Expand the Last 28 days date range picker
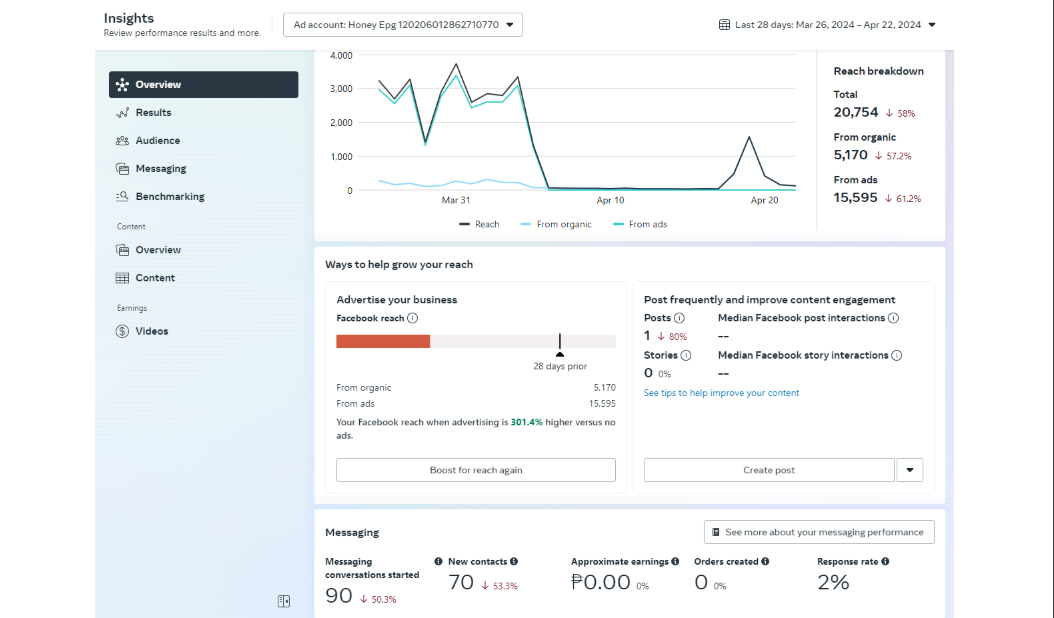 point(827,25)
